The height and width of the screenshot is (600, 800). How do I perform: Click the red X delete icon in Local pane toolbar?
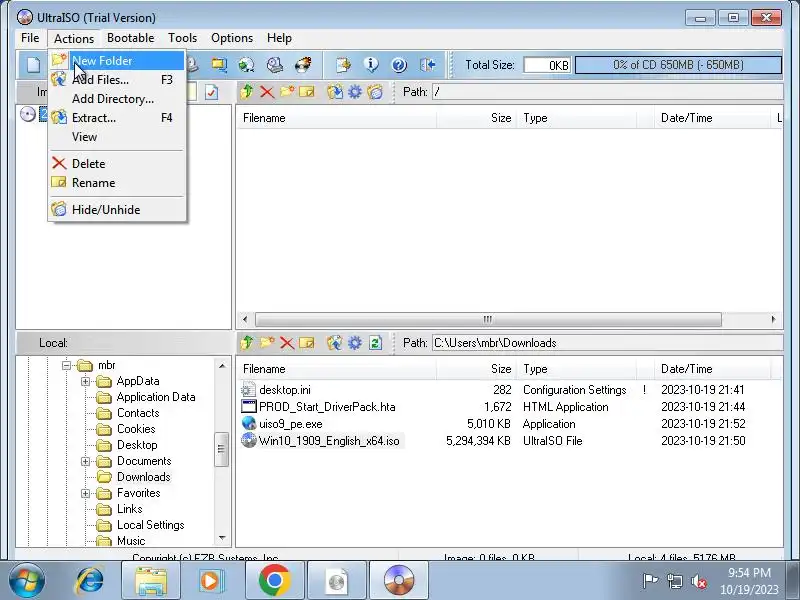coord(287,343)
